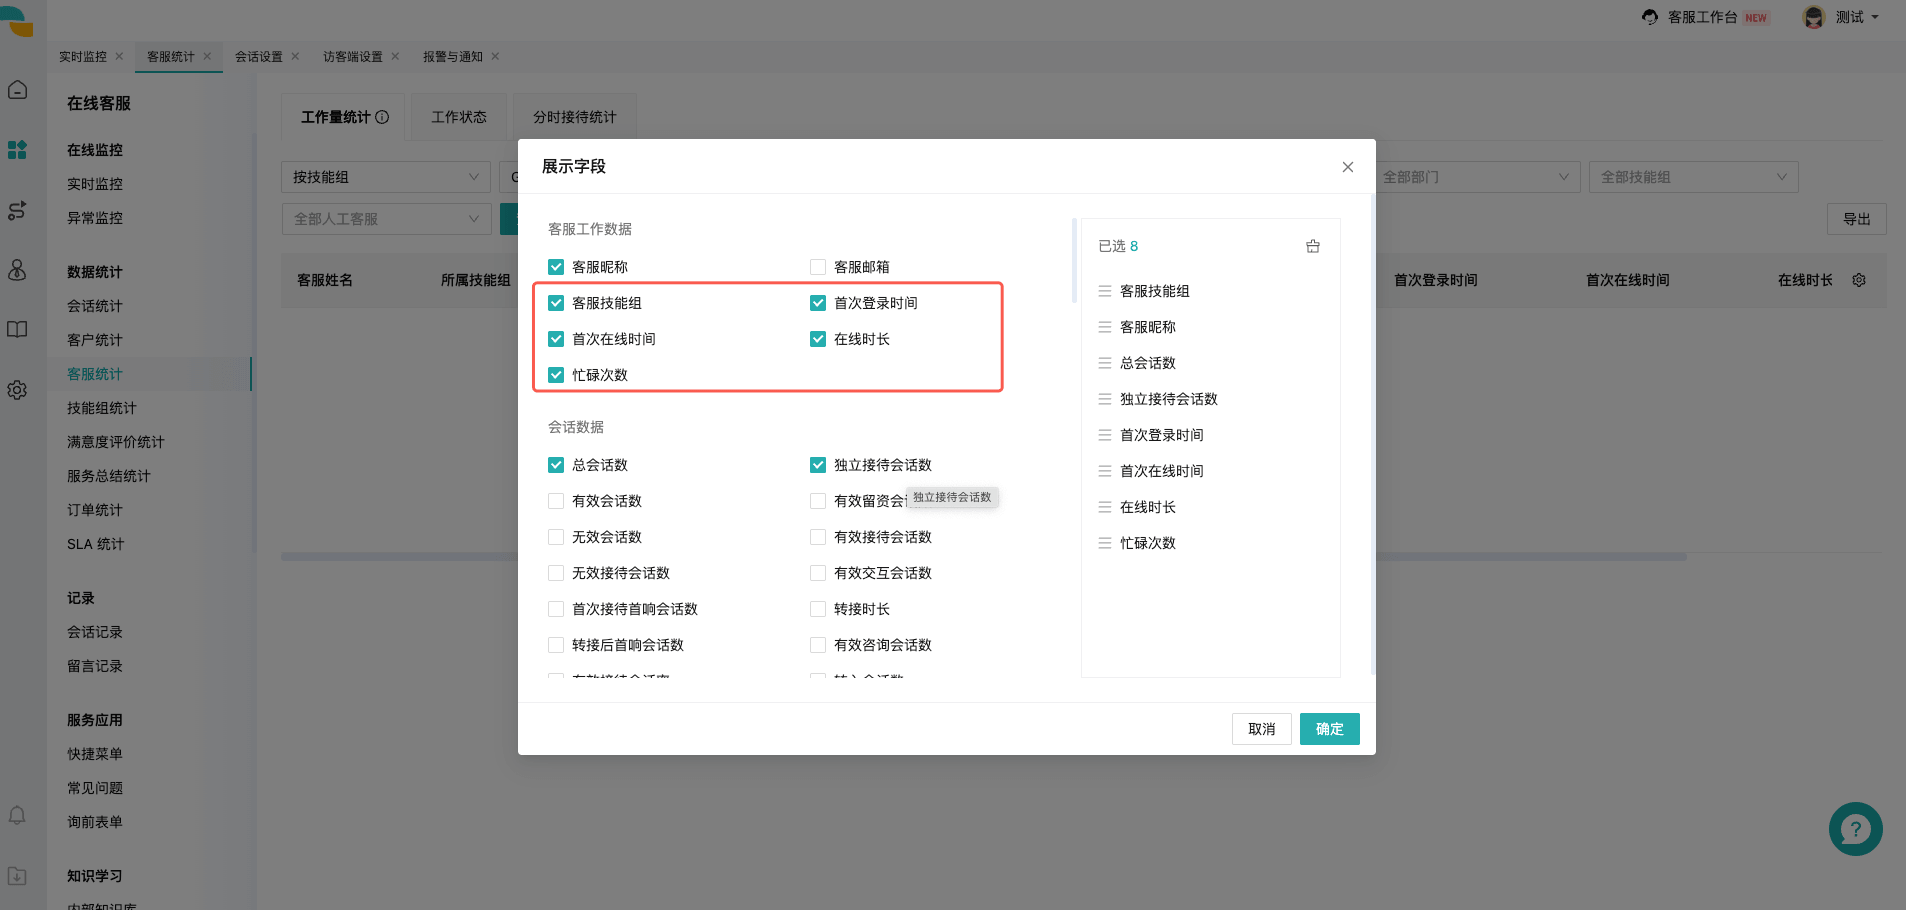The image size is (1906, 910).
Task: Open the 全部技能组 dropdown
Action: tap(1694, 177)
